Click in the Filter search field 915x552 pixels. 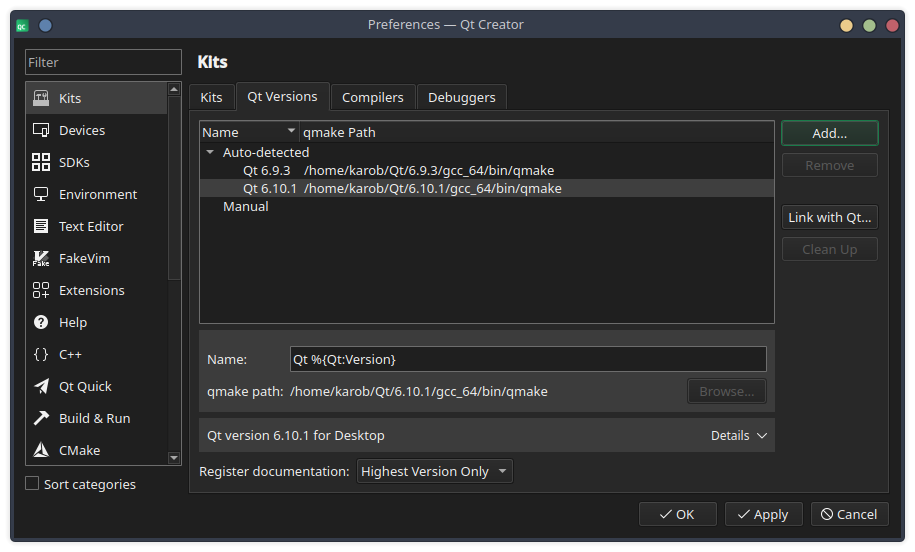tap(103, 62)
